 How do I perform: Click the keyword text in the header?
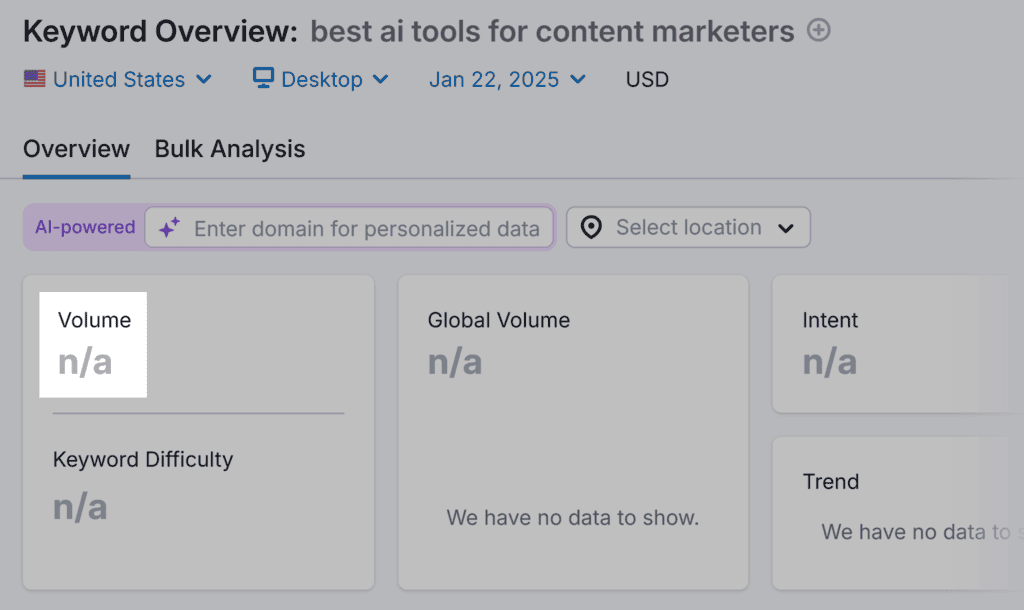tap(548, 31)
